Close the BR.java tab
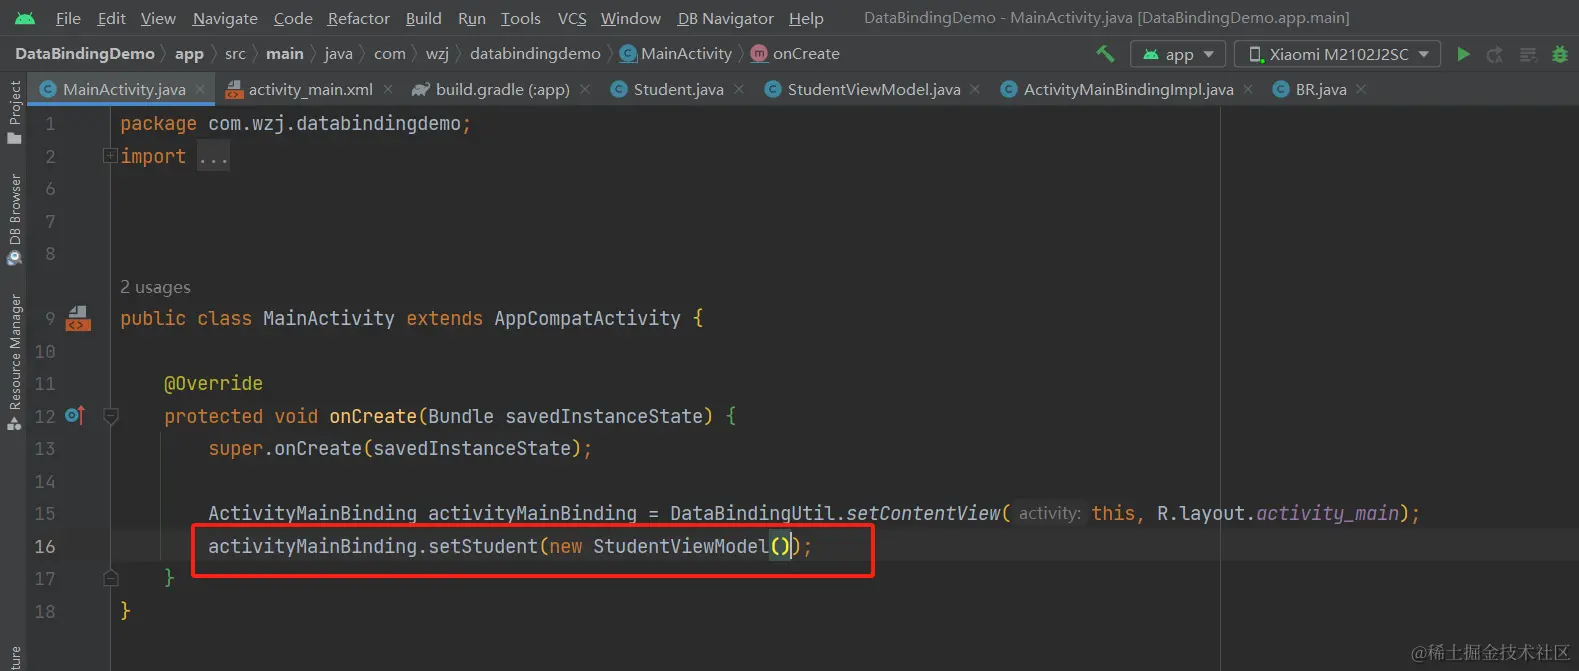Screen dimensions: 1579x671 1361,89
